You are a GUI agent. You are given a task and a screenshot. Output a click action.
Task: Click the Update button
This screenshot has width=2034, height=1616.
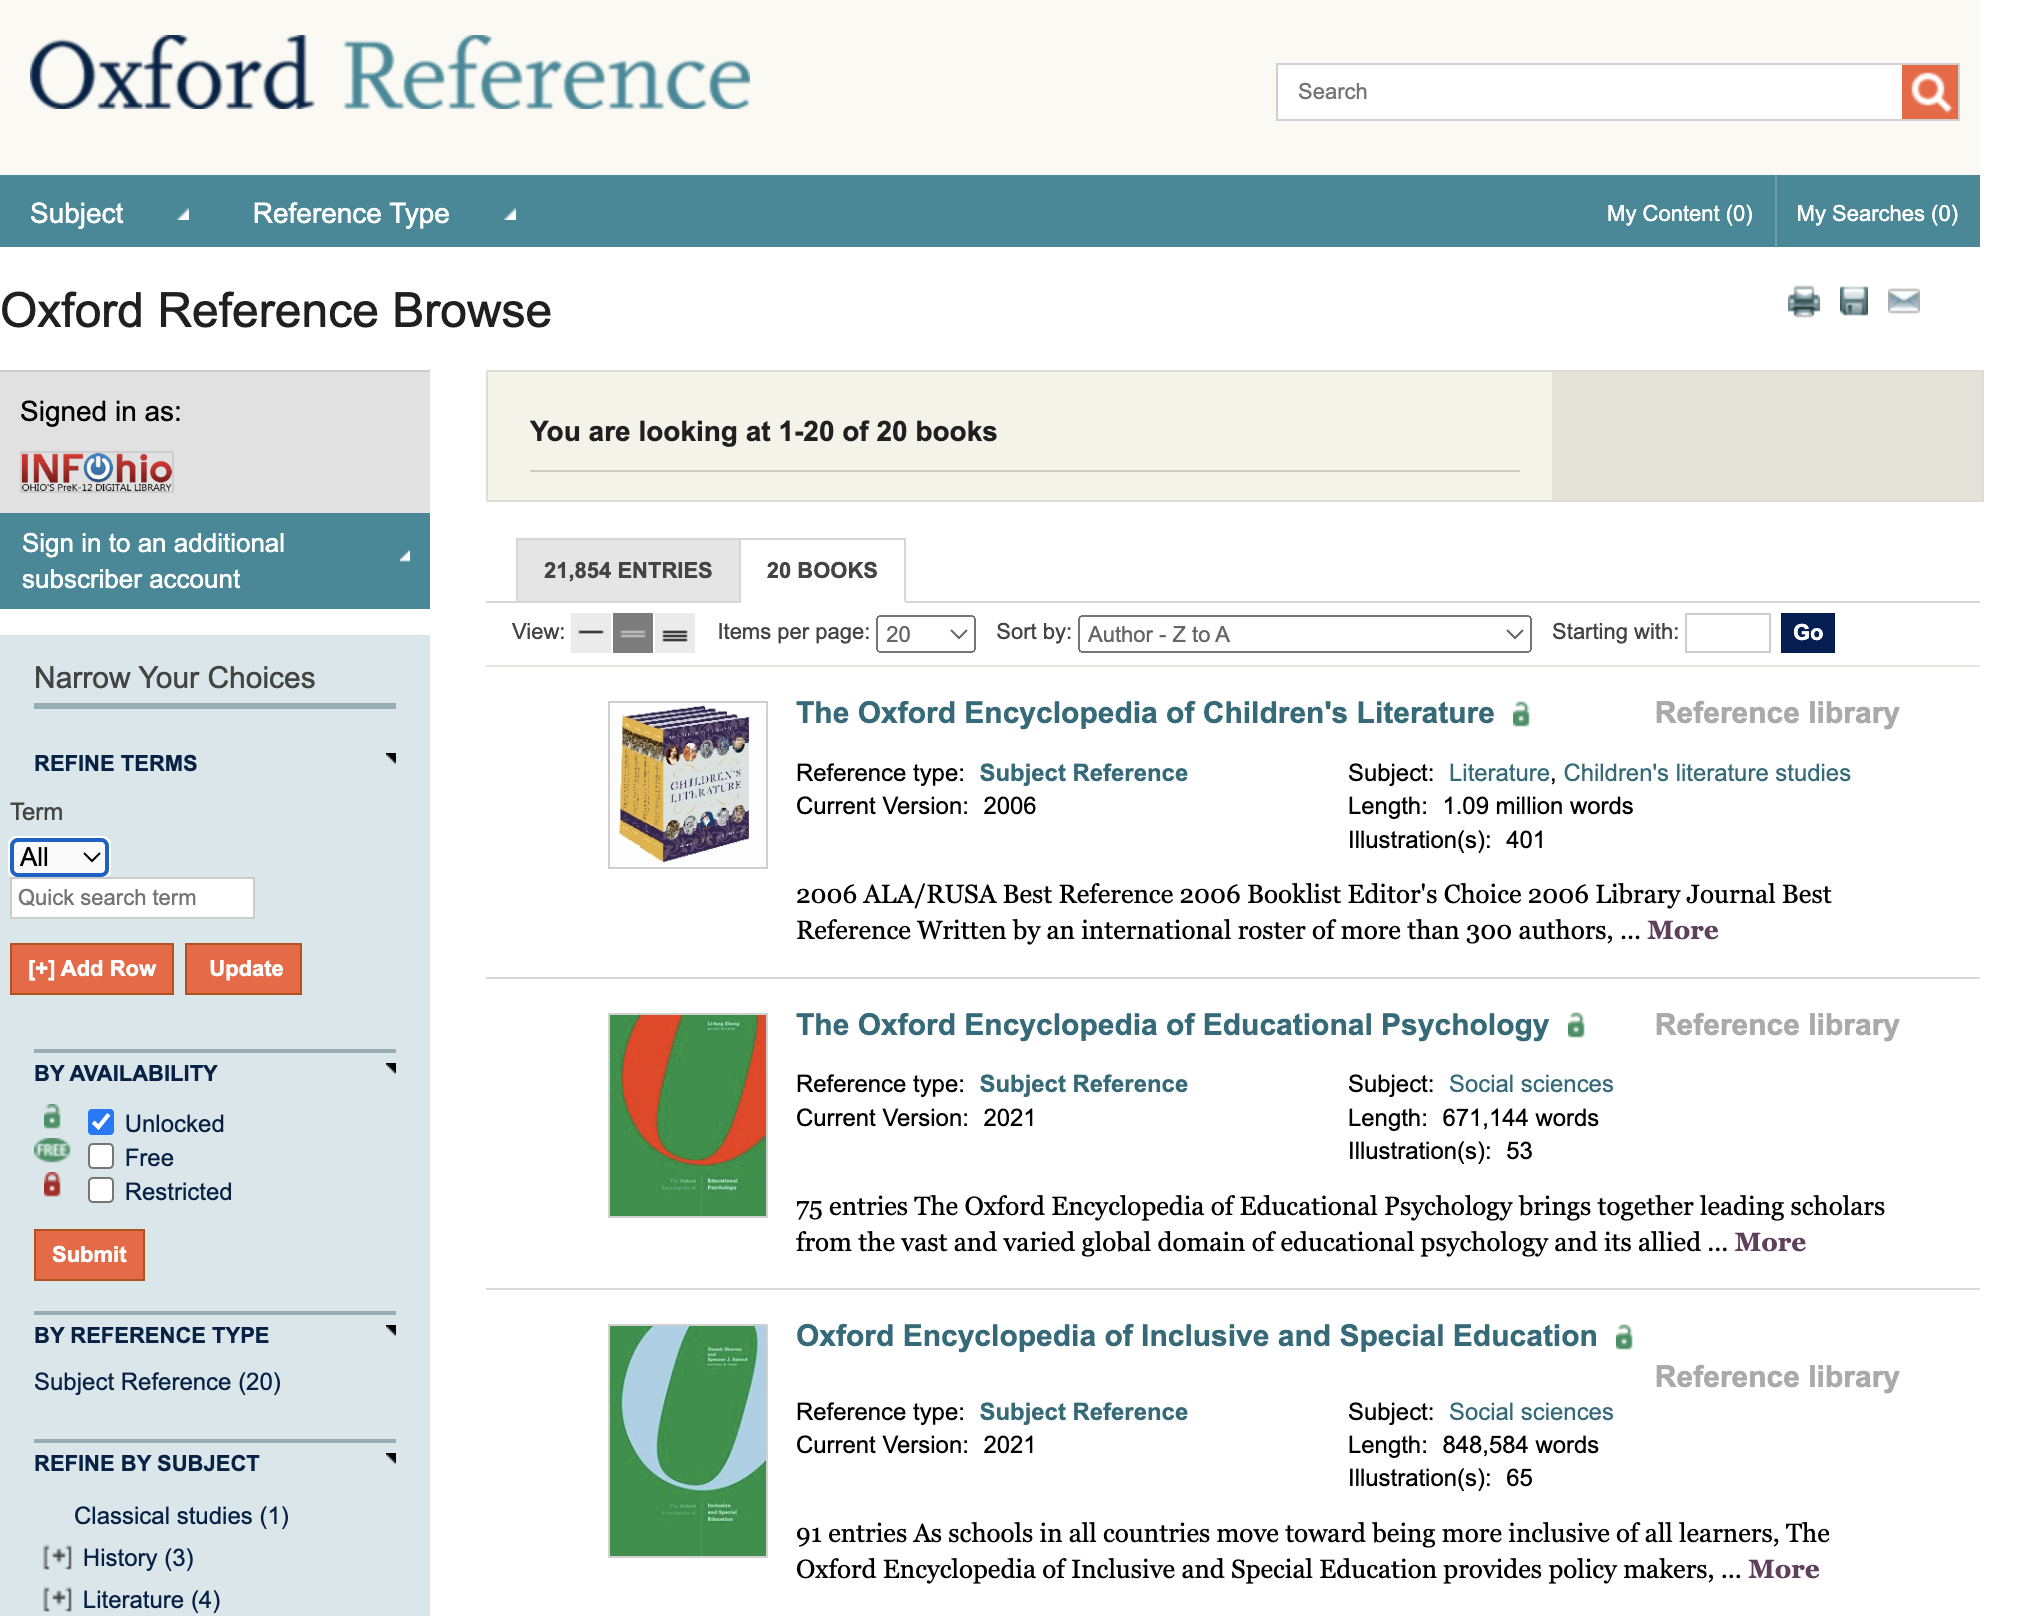point(244,969)
